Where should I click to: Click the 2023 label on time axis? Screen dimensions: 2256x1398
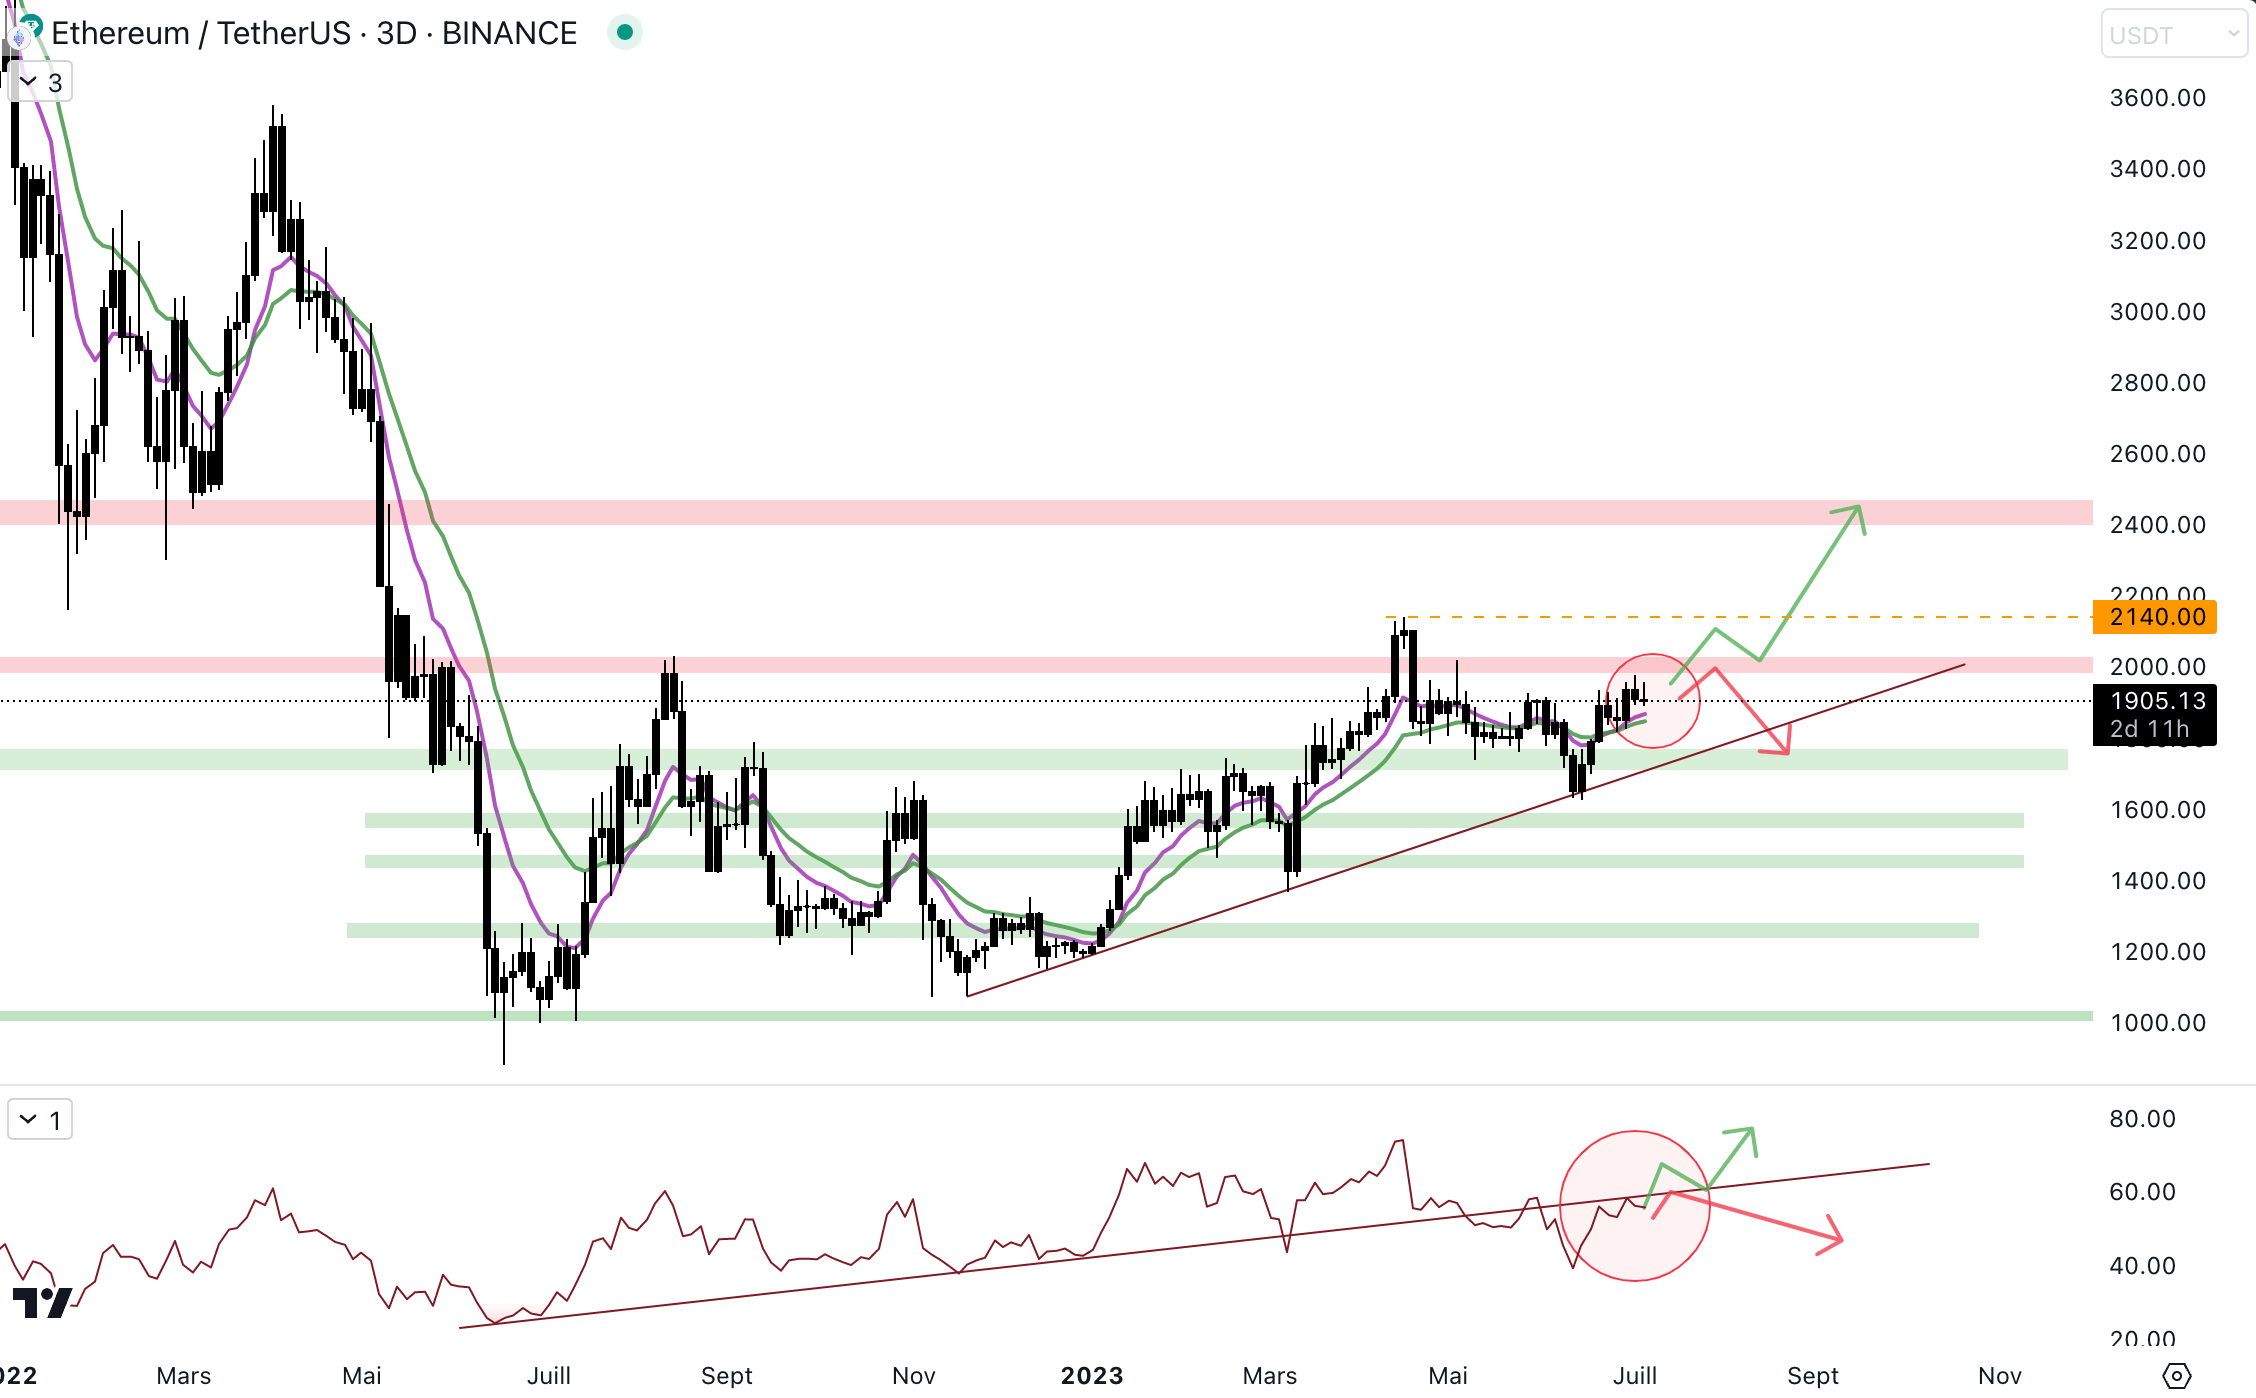pos(1092,1376)
